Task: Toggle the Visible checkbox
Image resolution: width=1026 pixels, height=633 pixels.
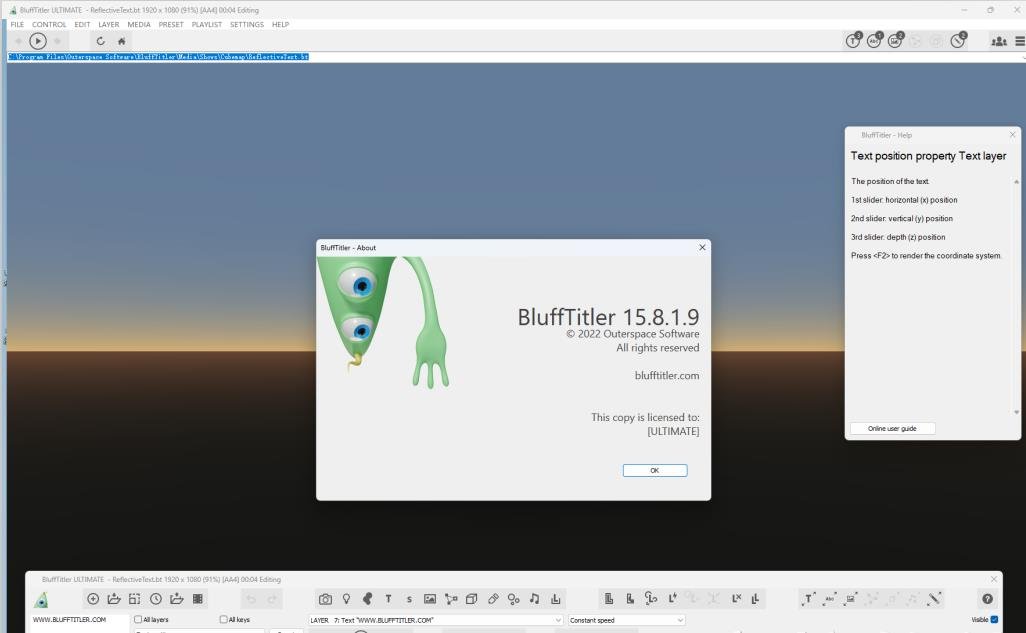Action: [x=995, y=619]
